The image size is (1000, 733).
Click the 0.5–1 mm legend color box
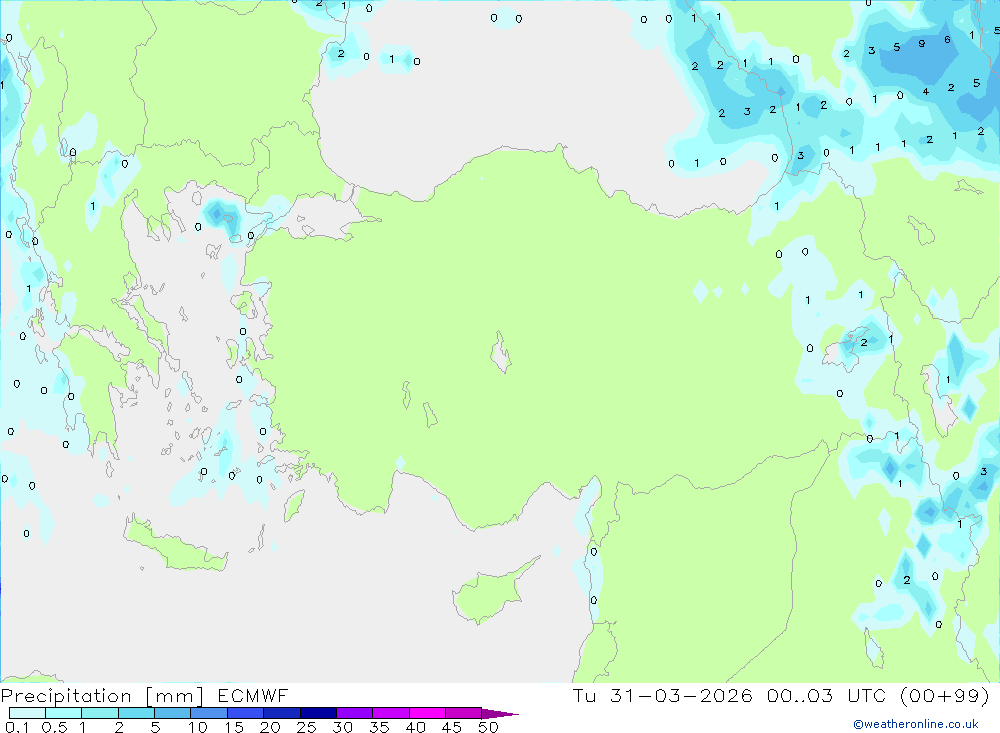point(64,713)
